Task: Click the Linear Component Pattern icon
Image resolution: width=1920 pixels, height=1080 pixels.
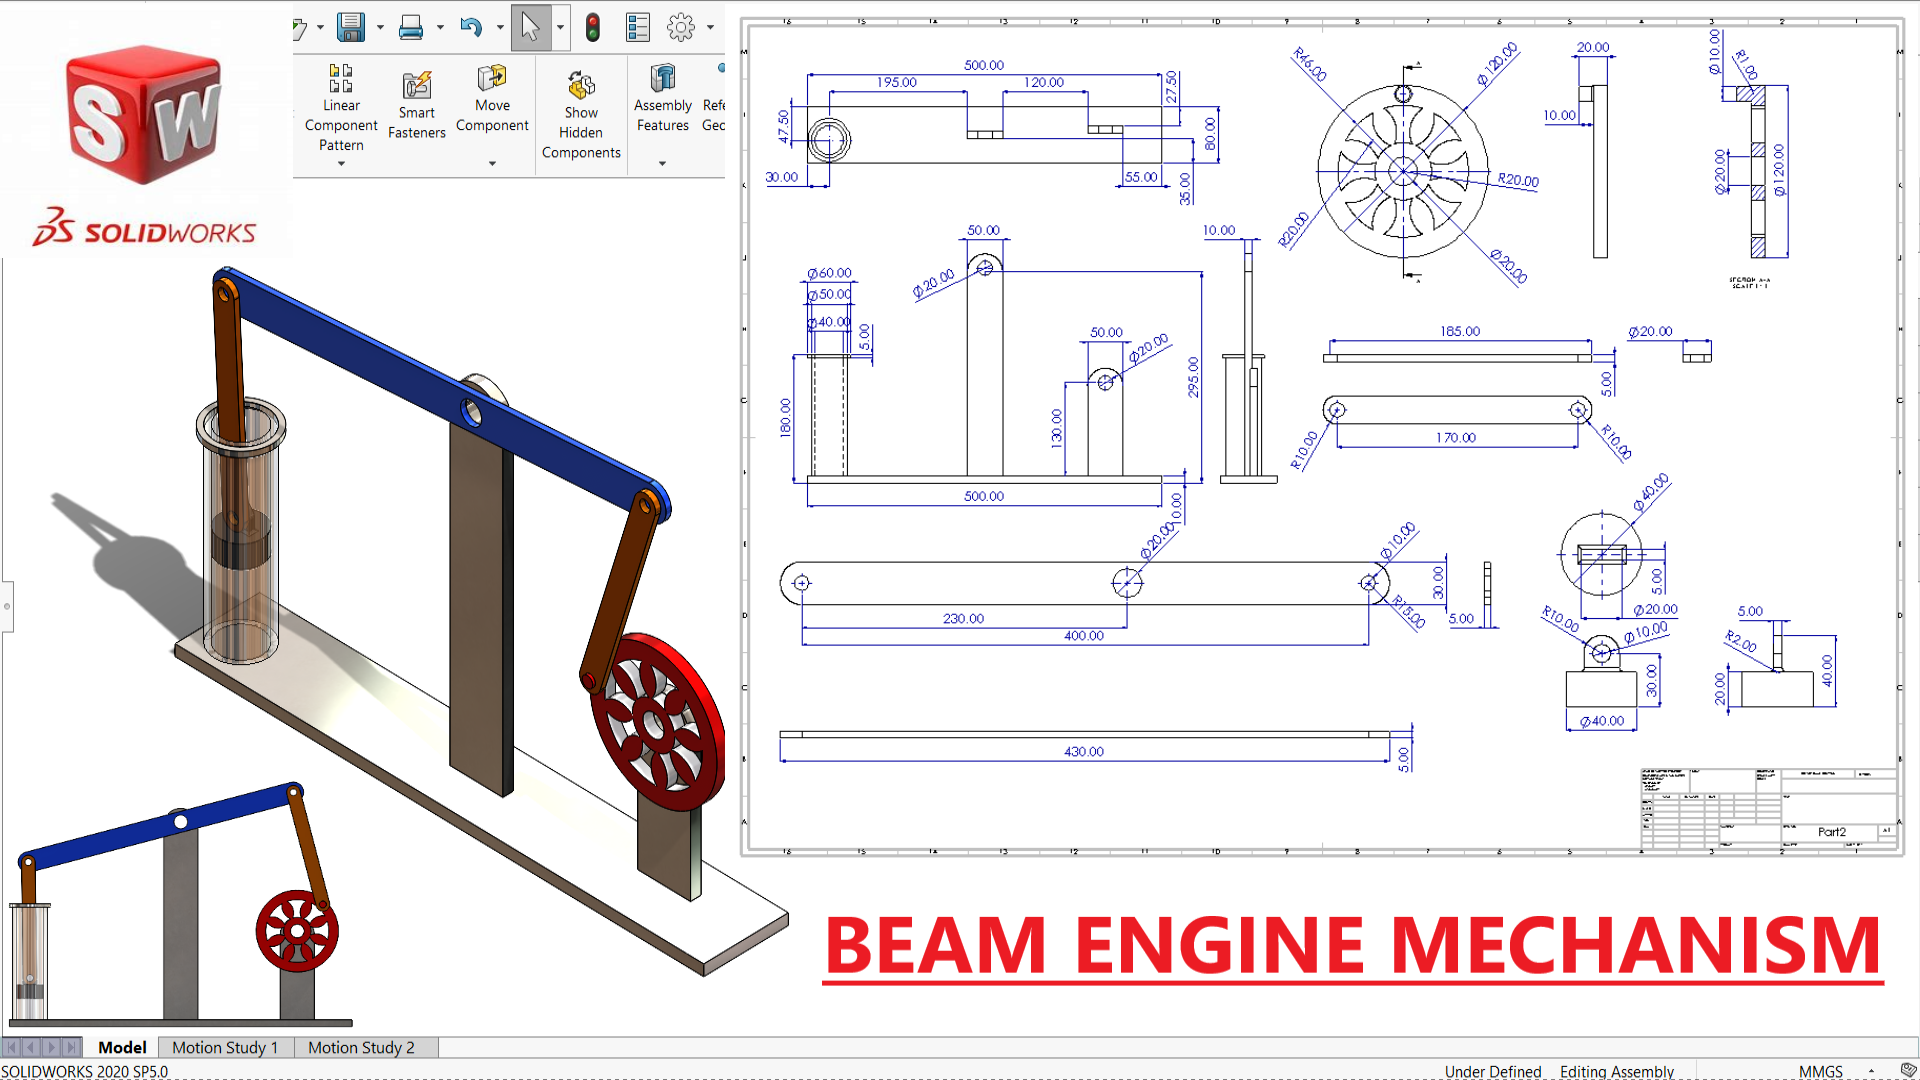Action: point(341,78)
